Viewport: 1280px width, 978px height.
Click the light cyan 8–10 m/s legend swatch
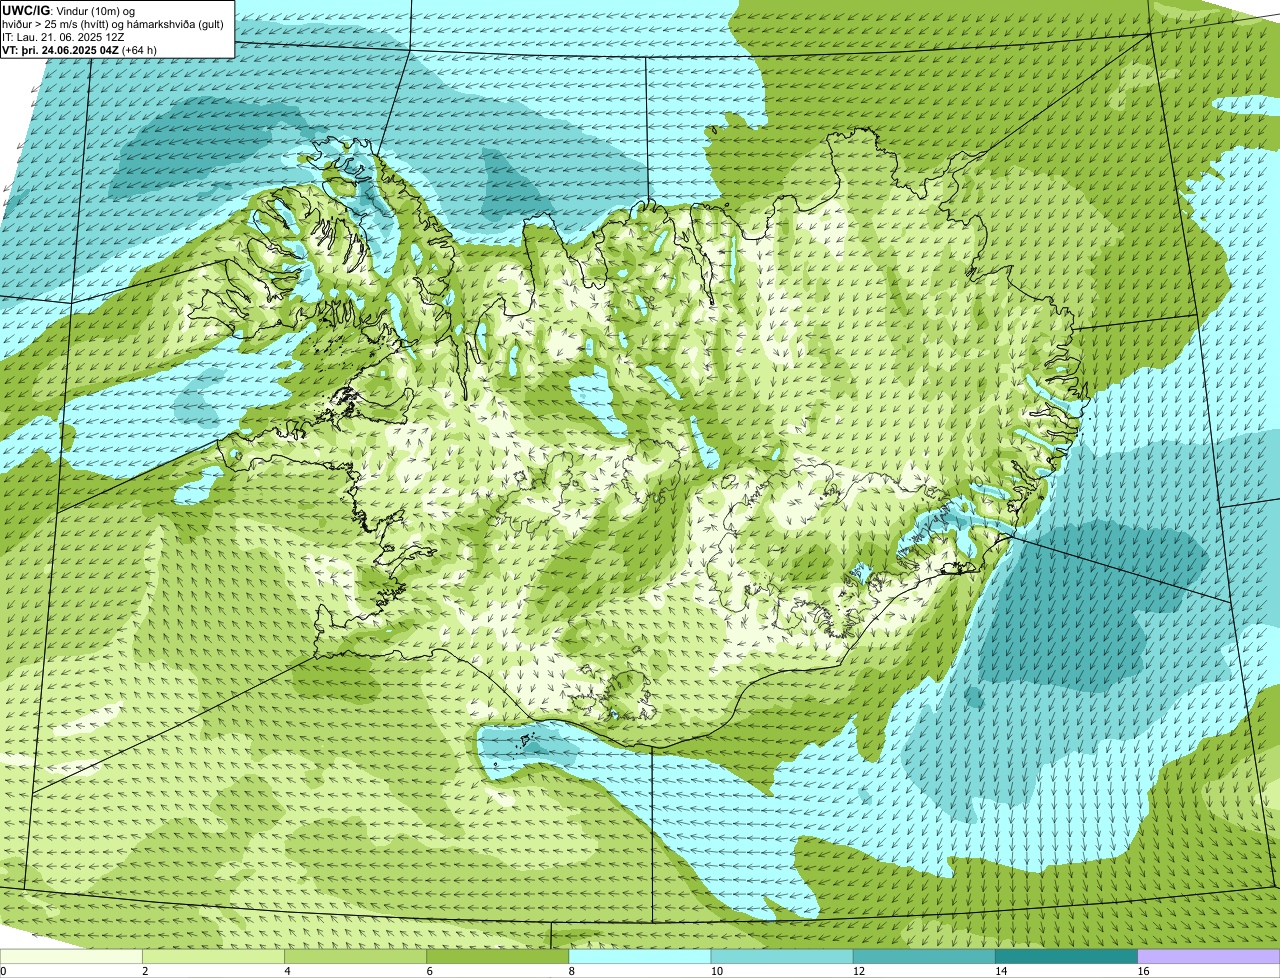[640, 956]
